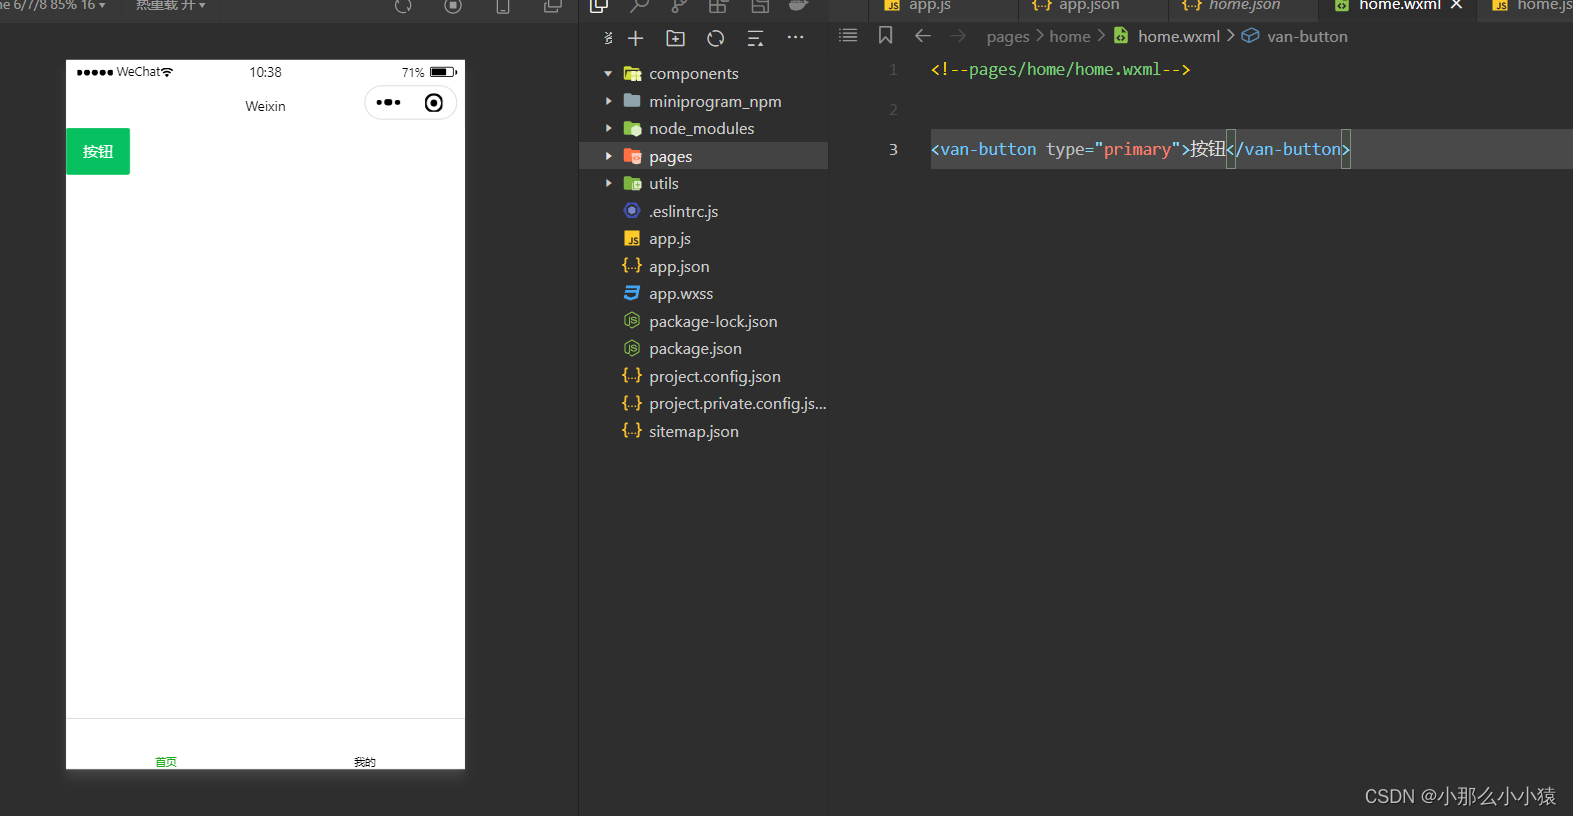Click the New Folder icon
Viewport: 1573px width, 816px height.
(675, 38)
